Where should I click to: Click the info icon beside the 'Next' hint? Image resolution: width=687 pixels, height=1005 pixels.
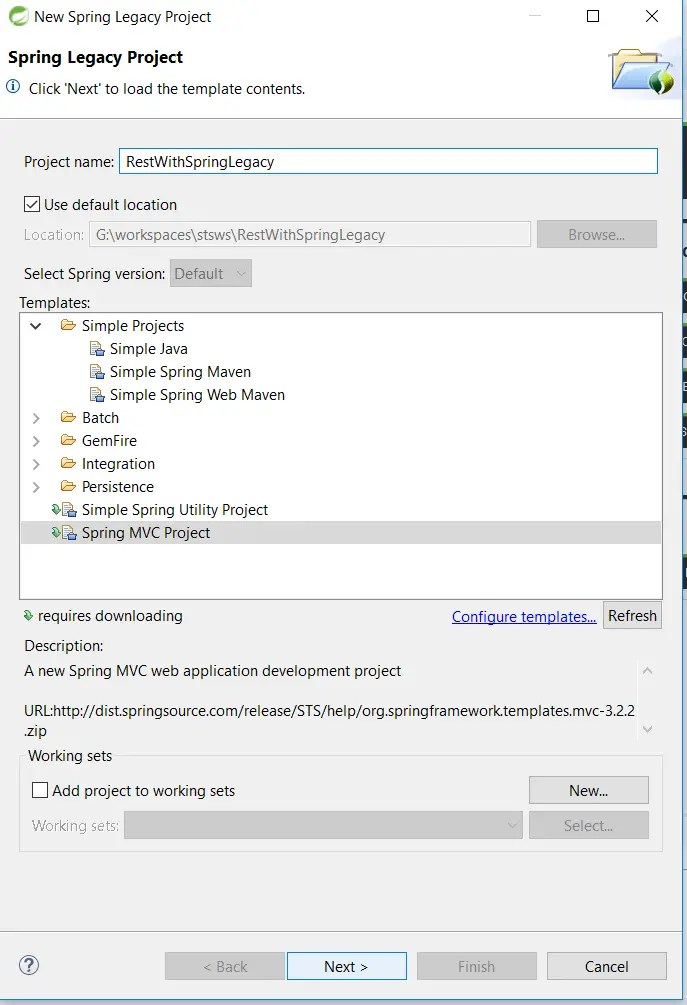coord(13,86)
